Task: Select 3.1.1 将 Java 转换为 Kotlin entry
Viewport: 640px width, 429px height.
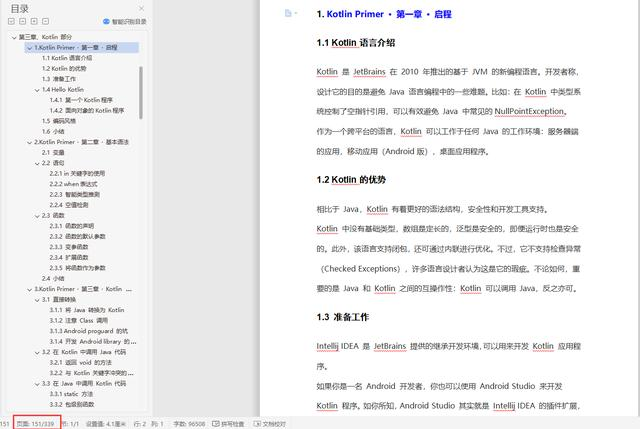Action: (x=87, y=310)
